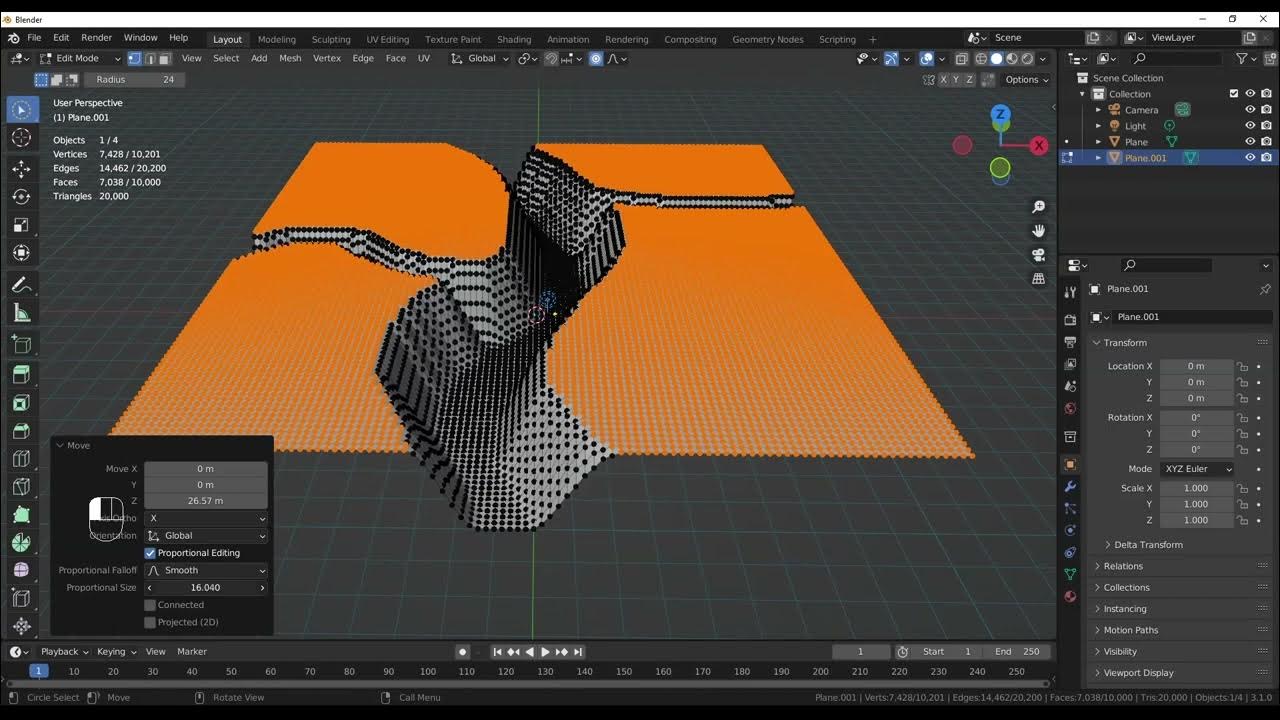Activate the Rotate tool
This screenshot has height=720, width=1280.
pos(21,197)
